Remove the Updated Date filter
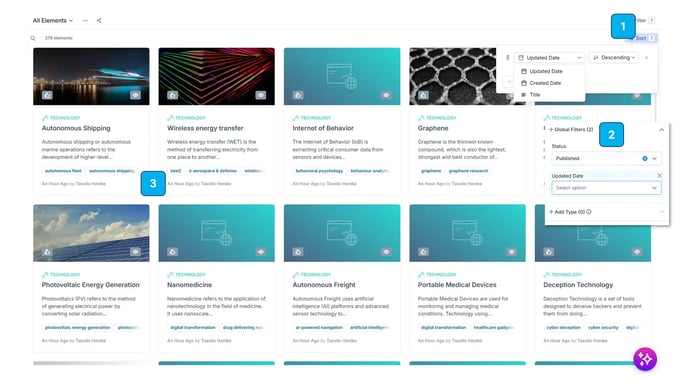Viewport: 688px width, 380px height. click(659, 176)
